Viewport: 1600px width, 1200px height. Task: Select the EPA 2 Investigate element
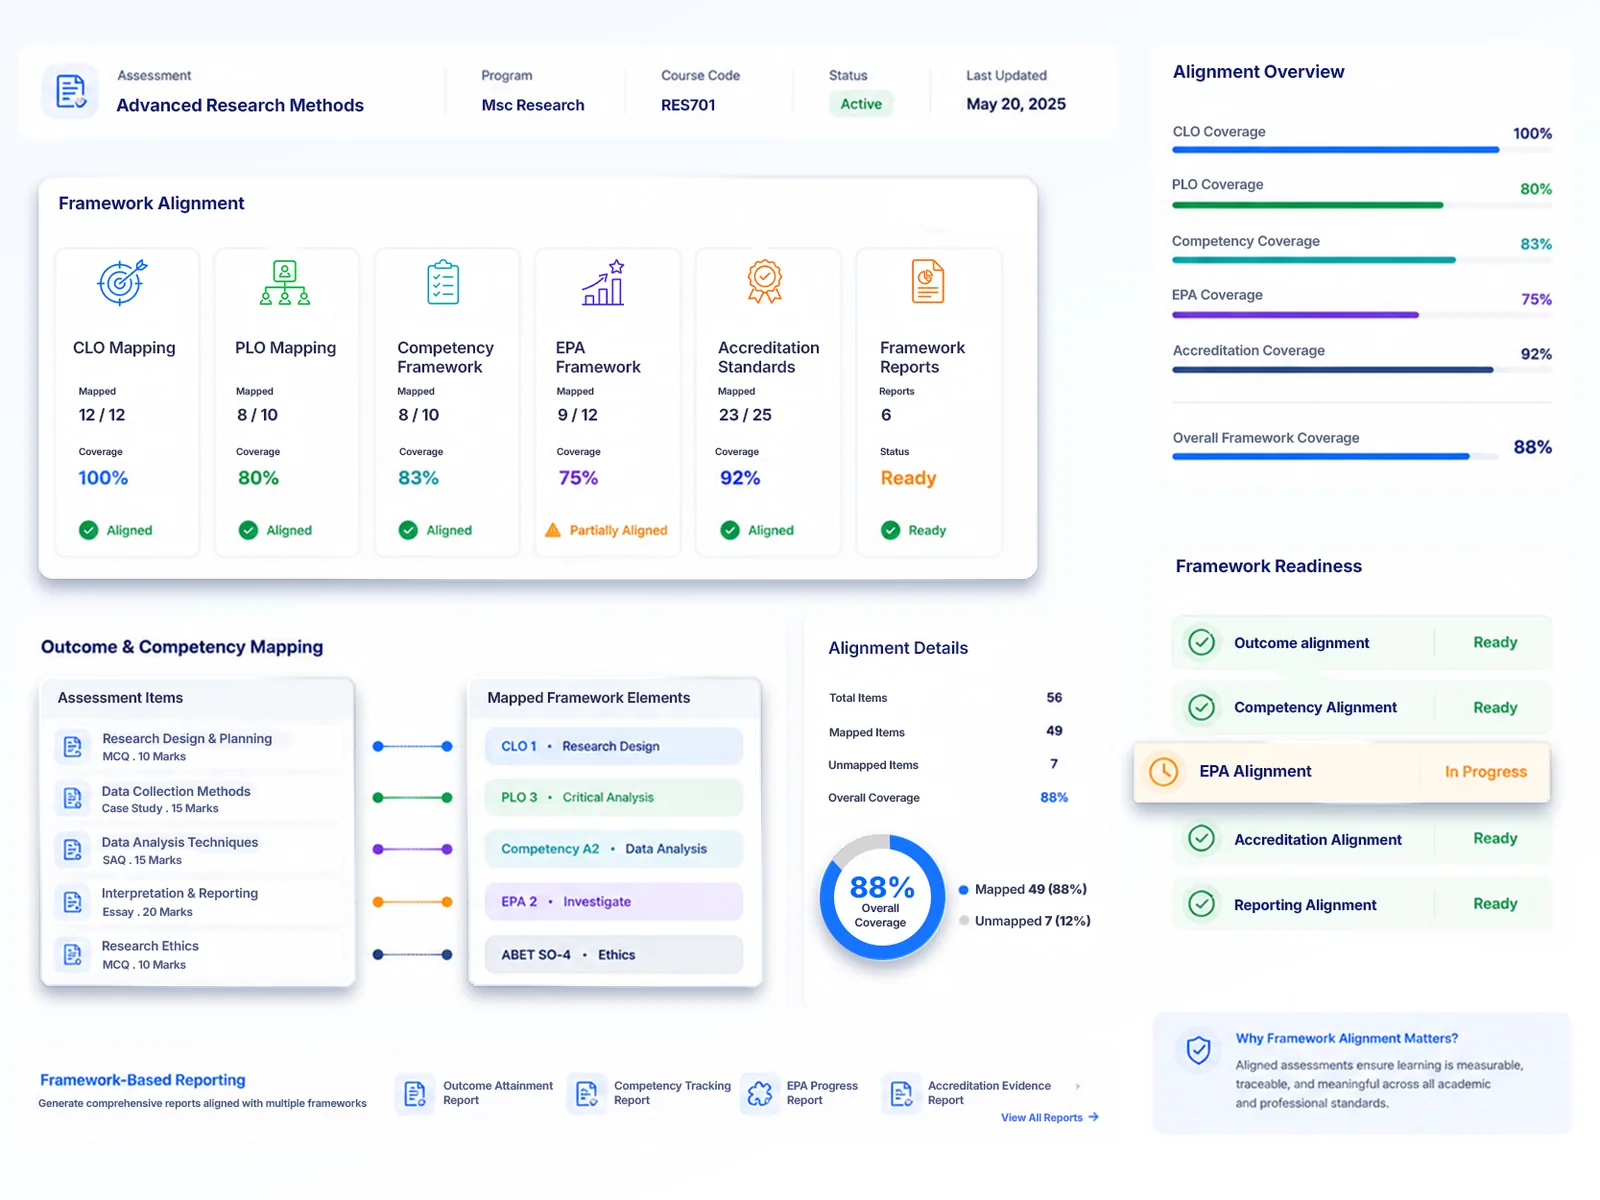point(614,901)
